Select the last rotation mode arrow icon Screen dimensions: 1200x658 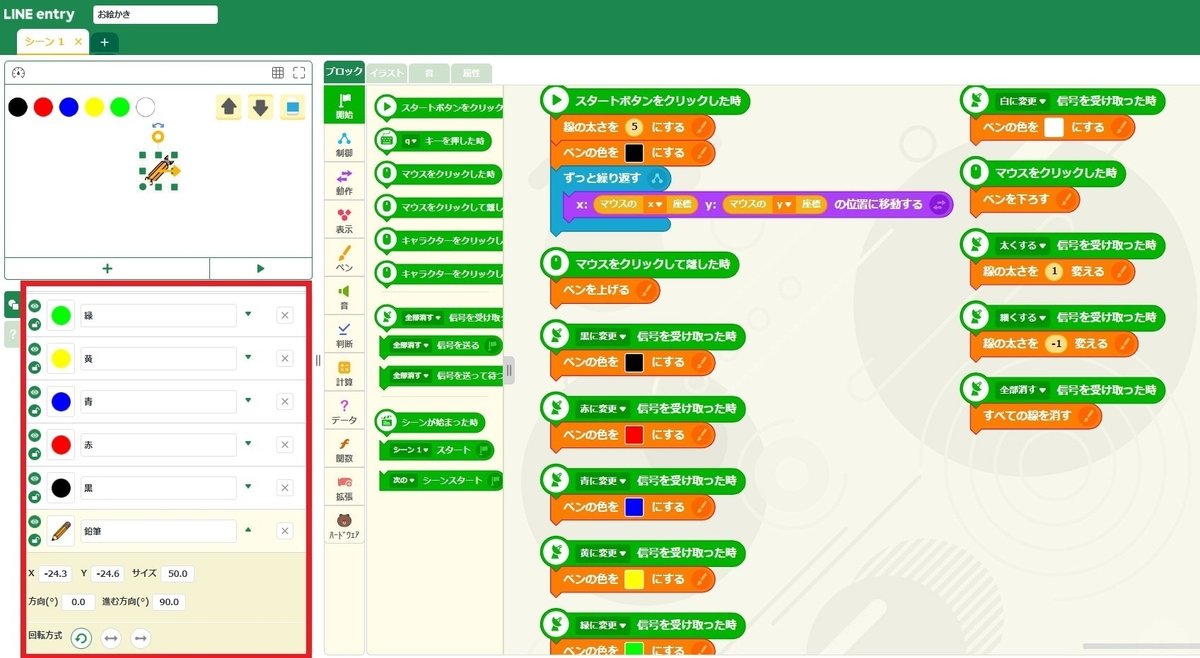click(141, 638)
